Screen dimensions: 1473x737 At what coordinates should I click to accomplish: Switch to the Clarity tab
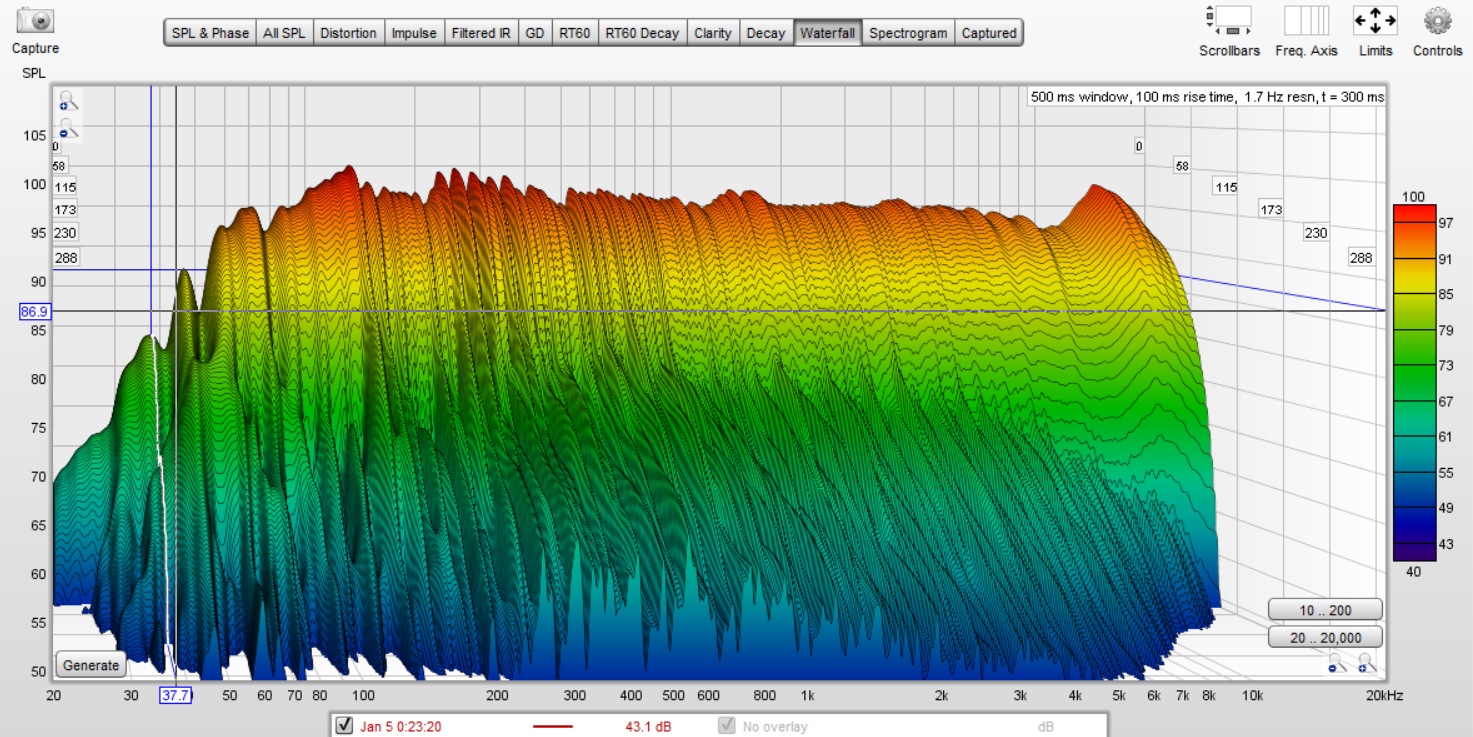[x=713, y=33]
